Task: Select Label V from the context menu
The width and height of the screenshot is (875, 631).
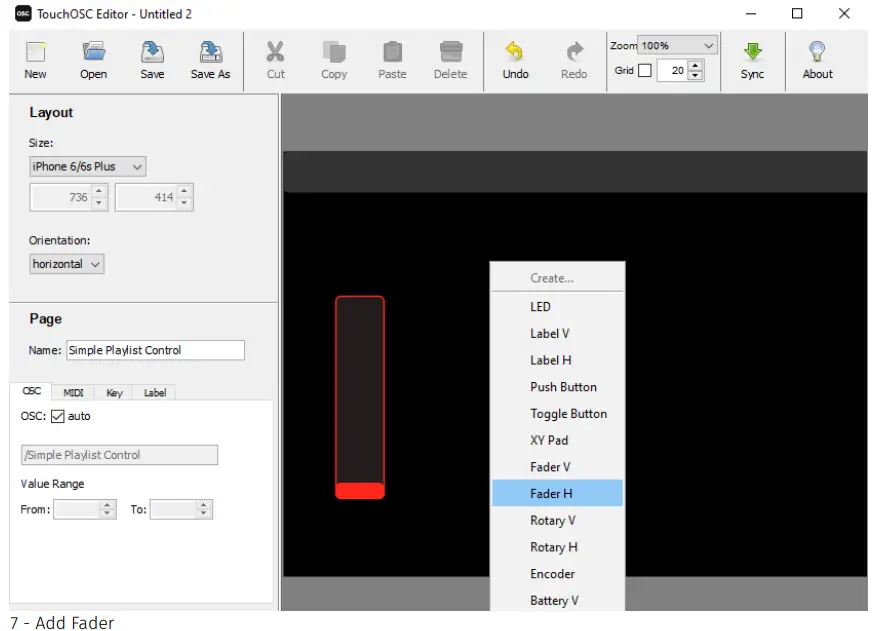Action: point(557,334)
